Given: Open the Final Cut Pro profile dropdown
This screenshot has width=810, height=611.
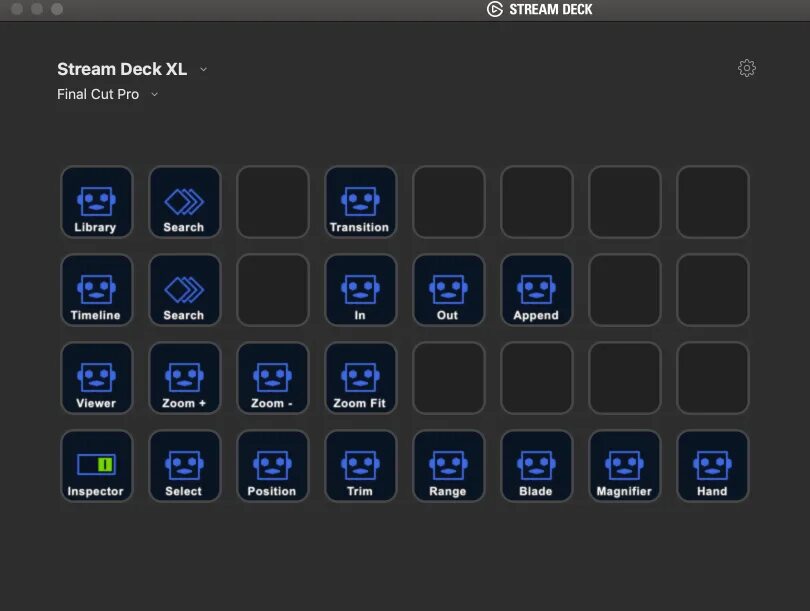Looking at the screenshot, I should pos(154,94).
